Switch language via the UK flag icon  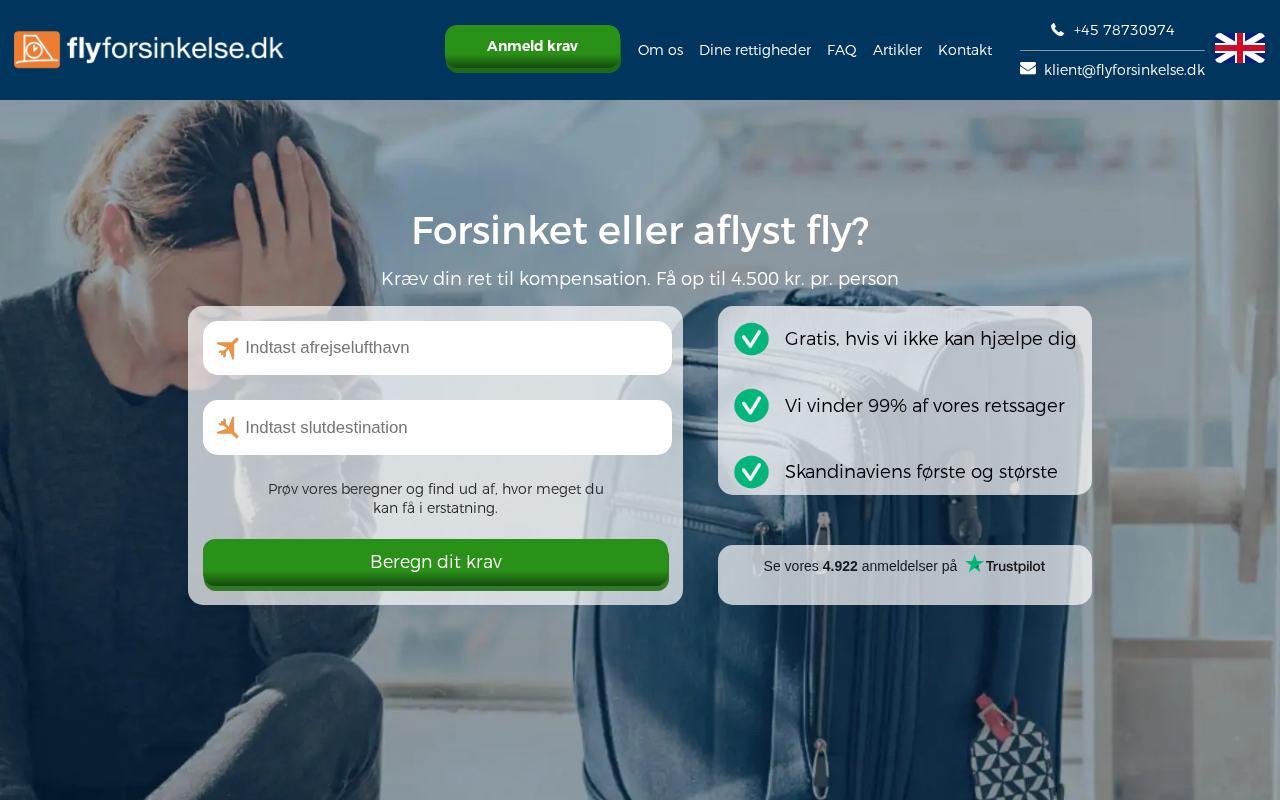(1240, 48)
